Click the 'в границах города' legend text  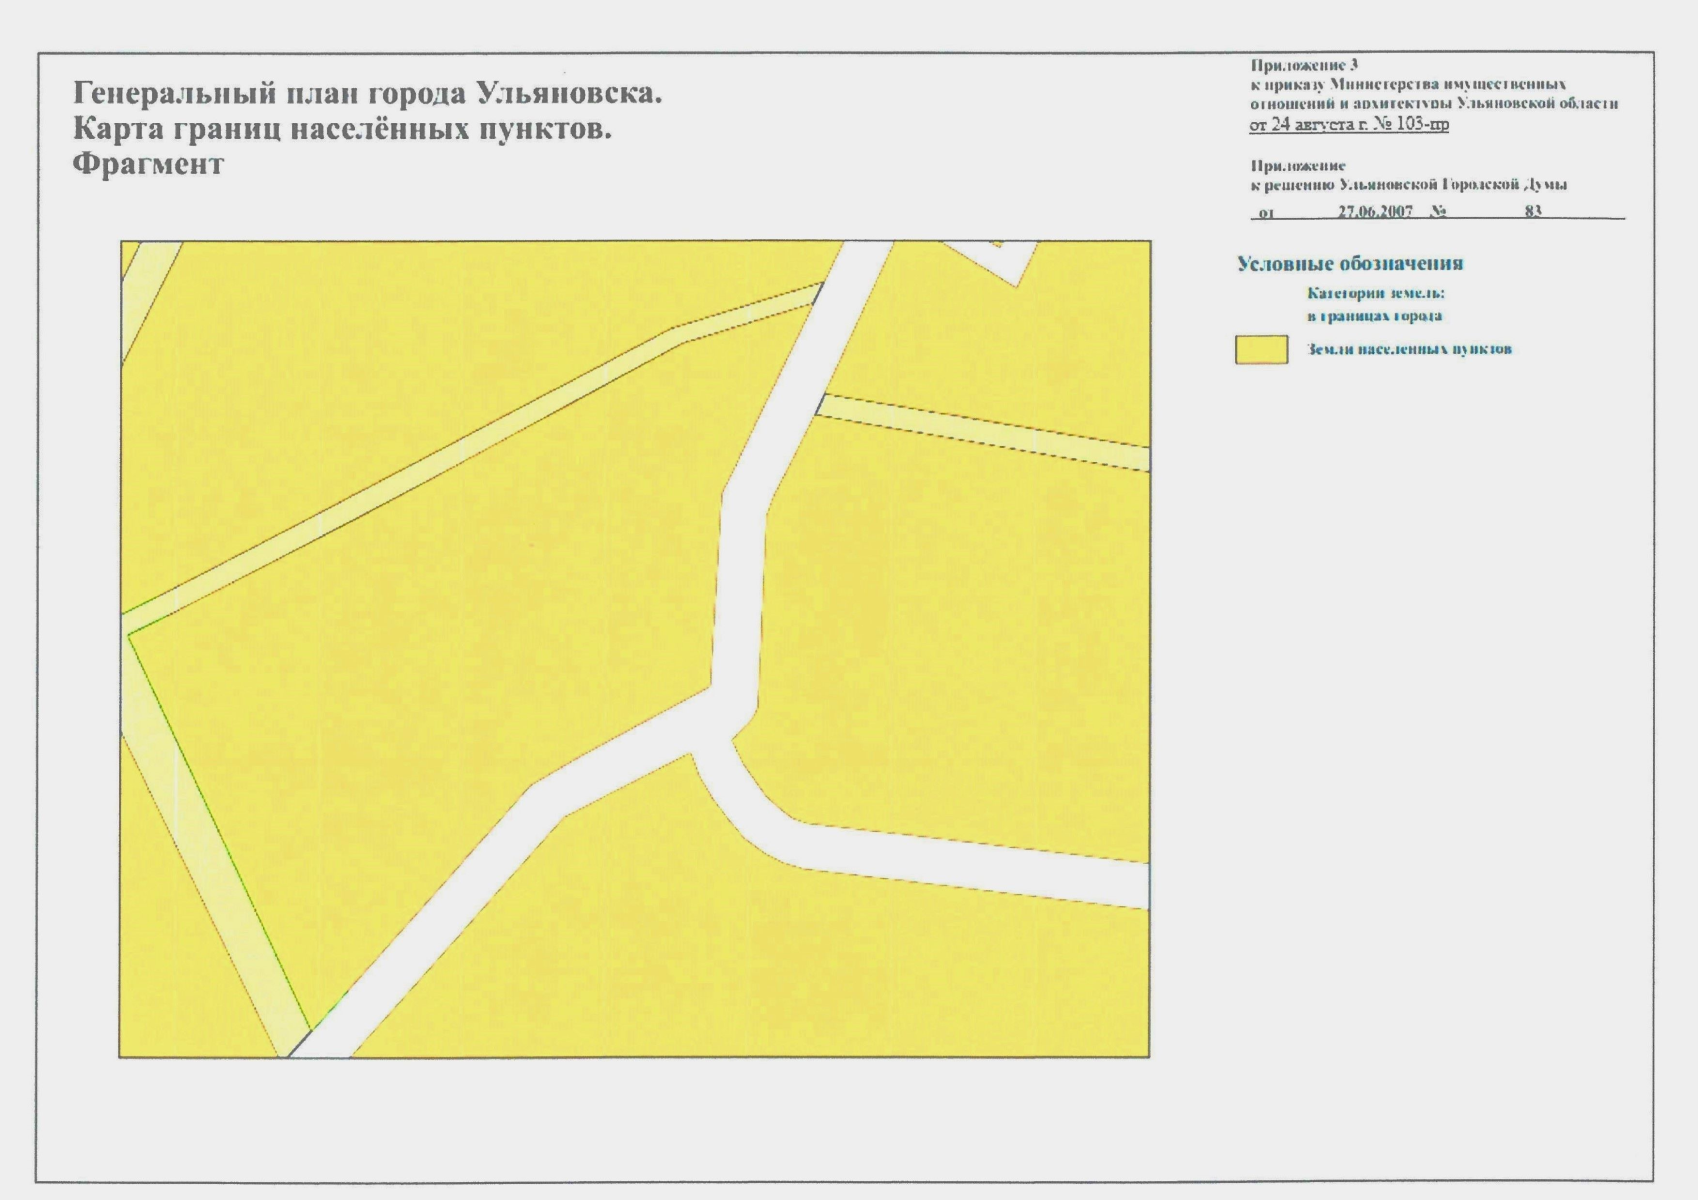pyautogui.click(x=1374, y=316)
